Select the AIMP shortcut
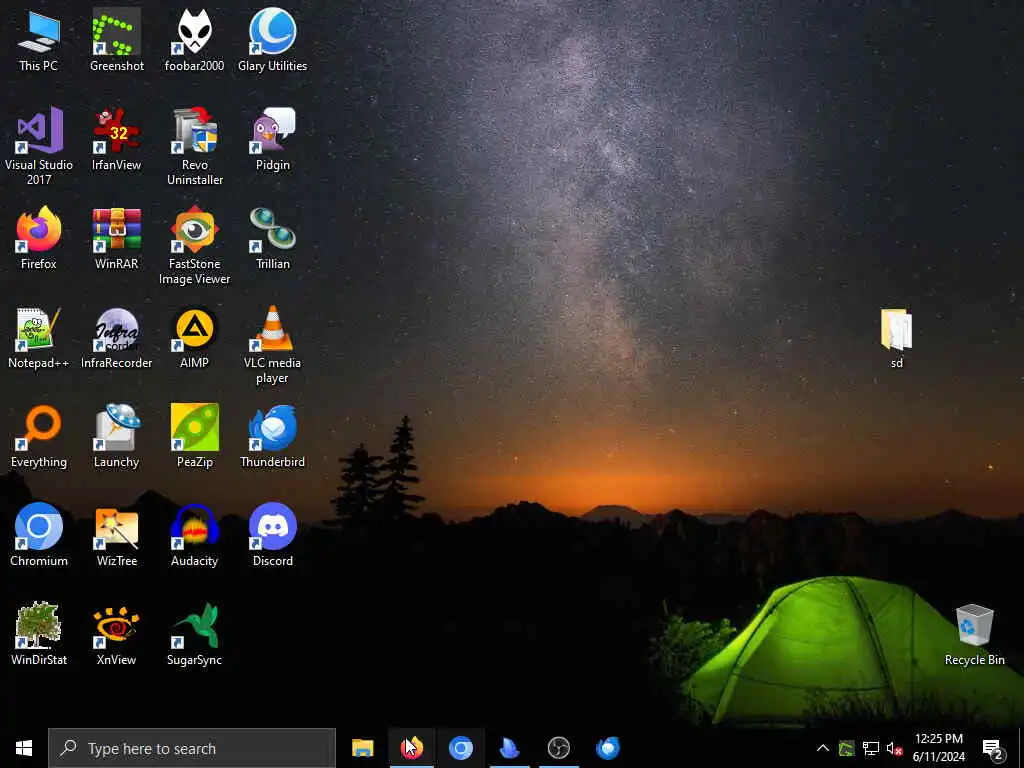1024x768 pixels. tap(195, 337)
